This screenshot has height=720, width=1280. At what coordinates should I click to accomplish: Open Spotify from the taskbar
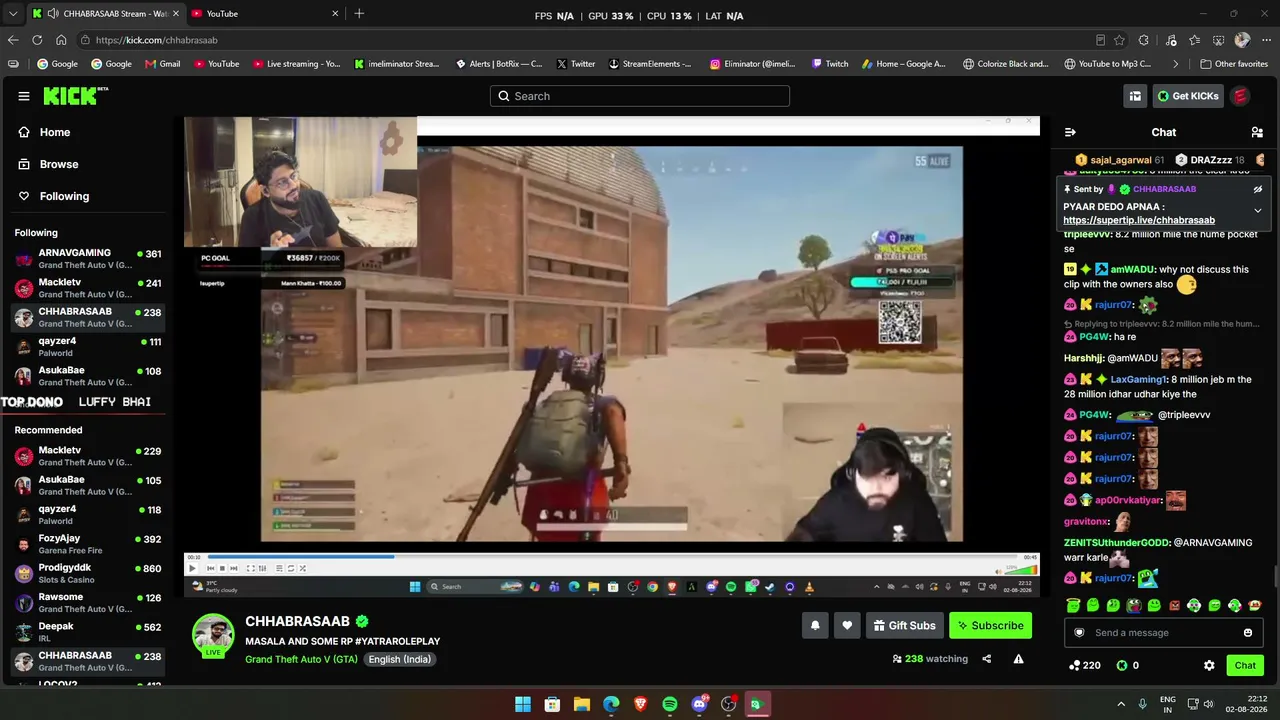tap(670, 704)
